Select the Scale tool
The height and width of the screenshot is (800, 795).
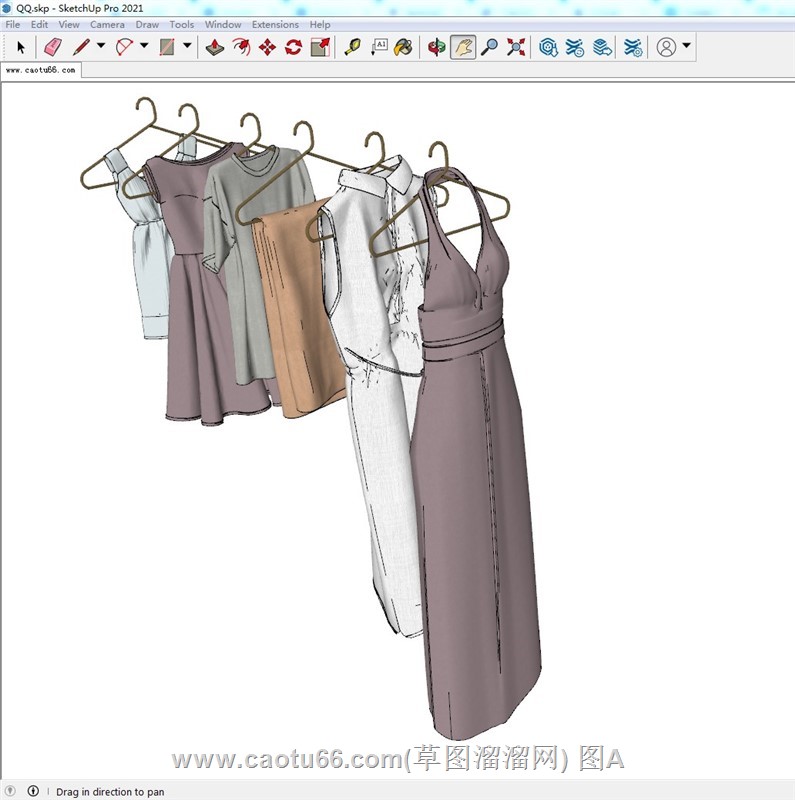(320, 47)
